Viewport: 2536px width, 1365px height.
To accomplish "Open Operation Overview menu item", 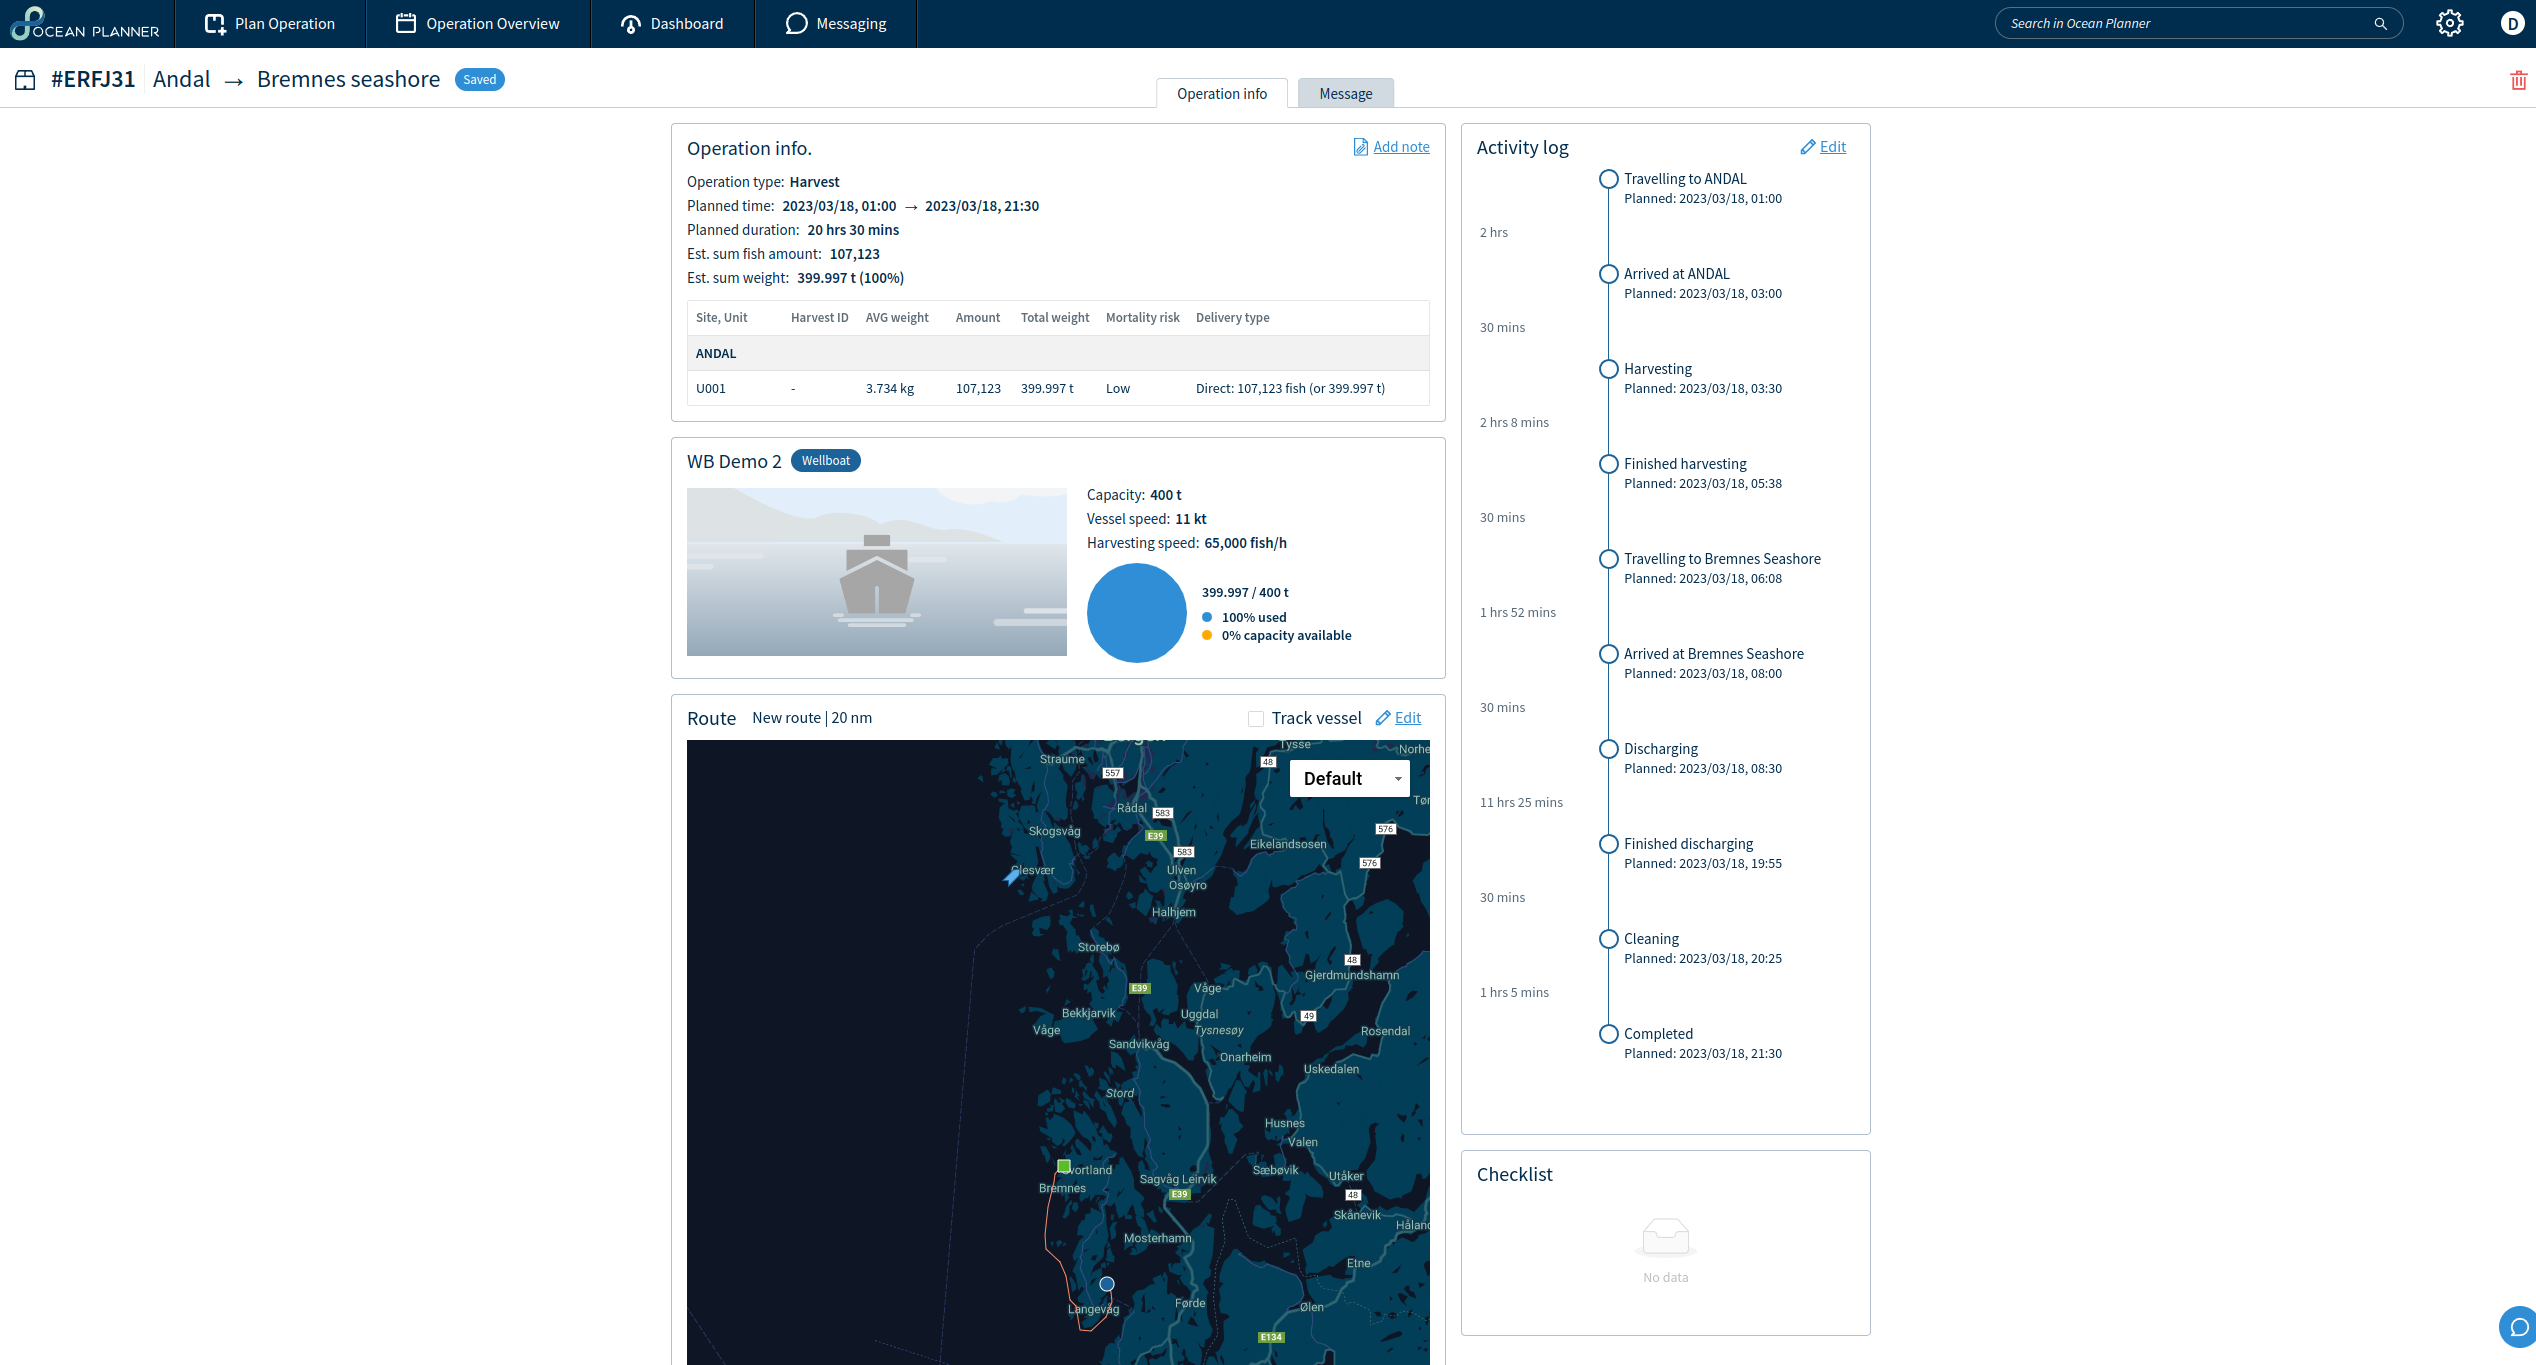I will 478,23.
